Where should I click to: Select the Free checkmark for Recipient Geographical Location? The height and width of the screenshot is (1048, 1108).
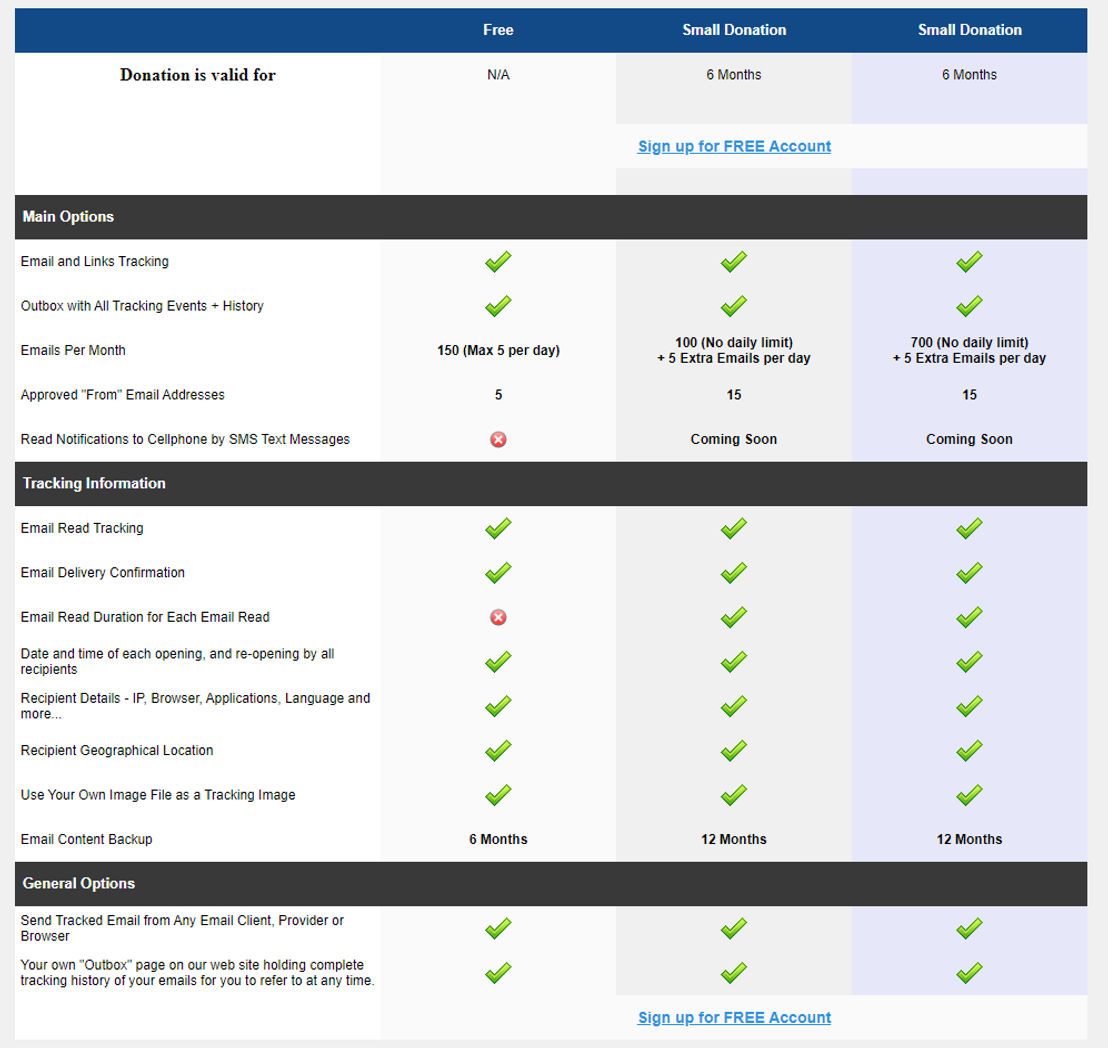498,750
